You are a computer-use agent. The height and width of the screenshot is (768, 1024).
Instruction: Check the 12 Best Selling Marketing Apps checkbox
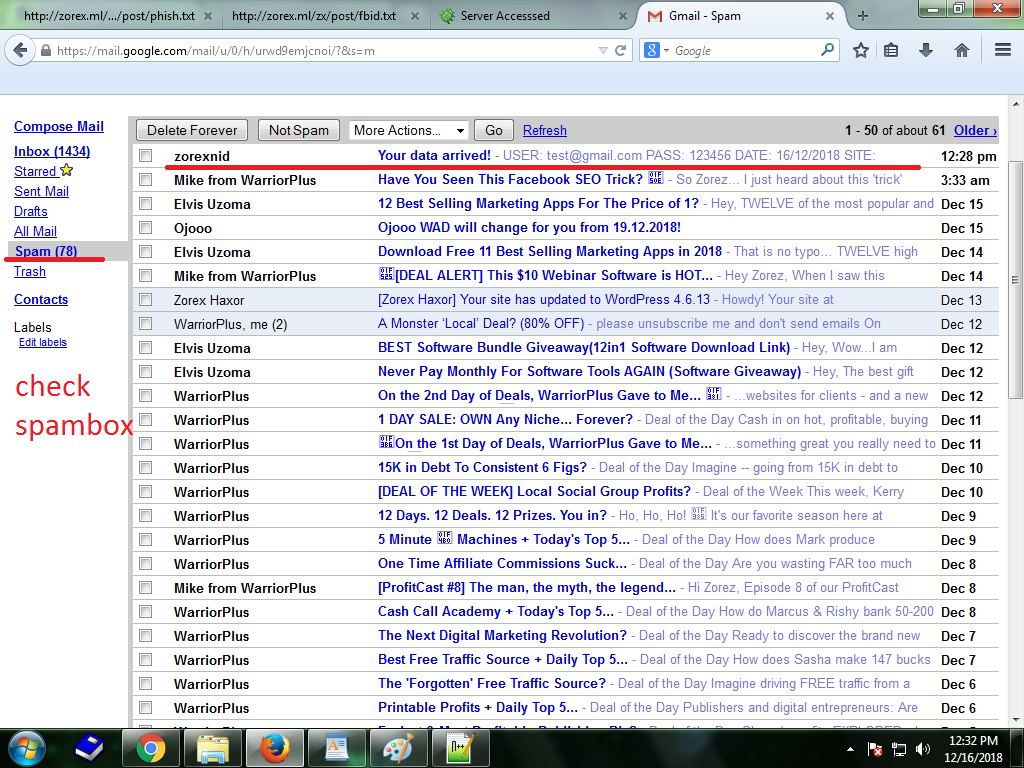tap(146, 204)
